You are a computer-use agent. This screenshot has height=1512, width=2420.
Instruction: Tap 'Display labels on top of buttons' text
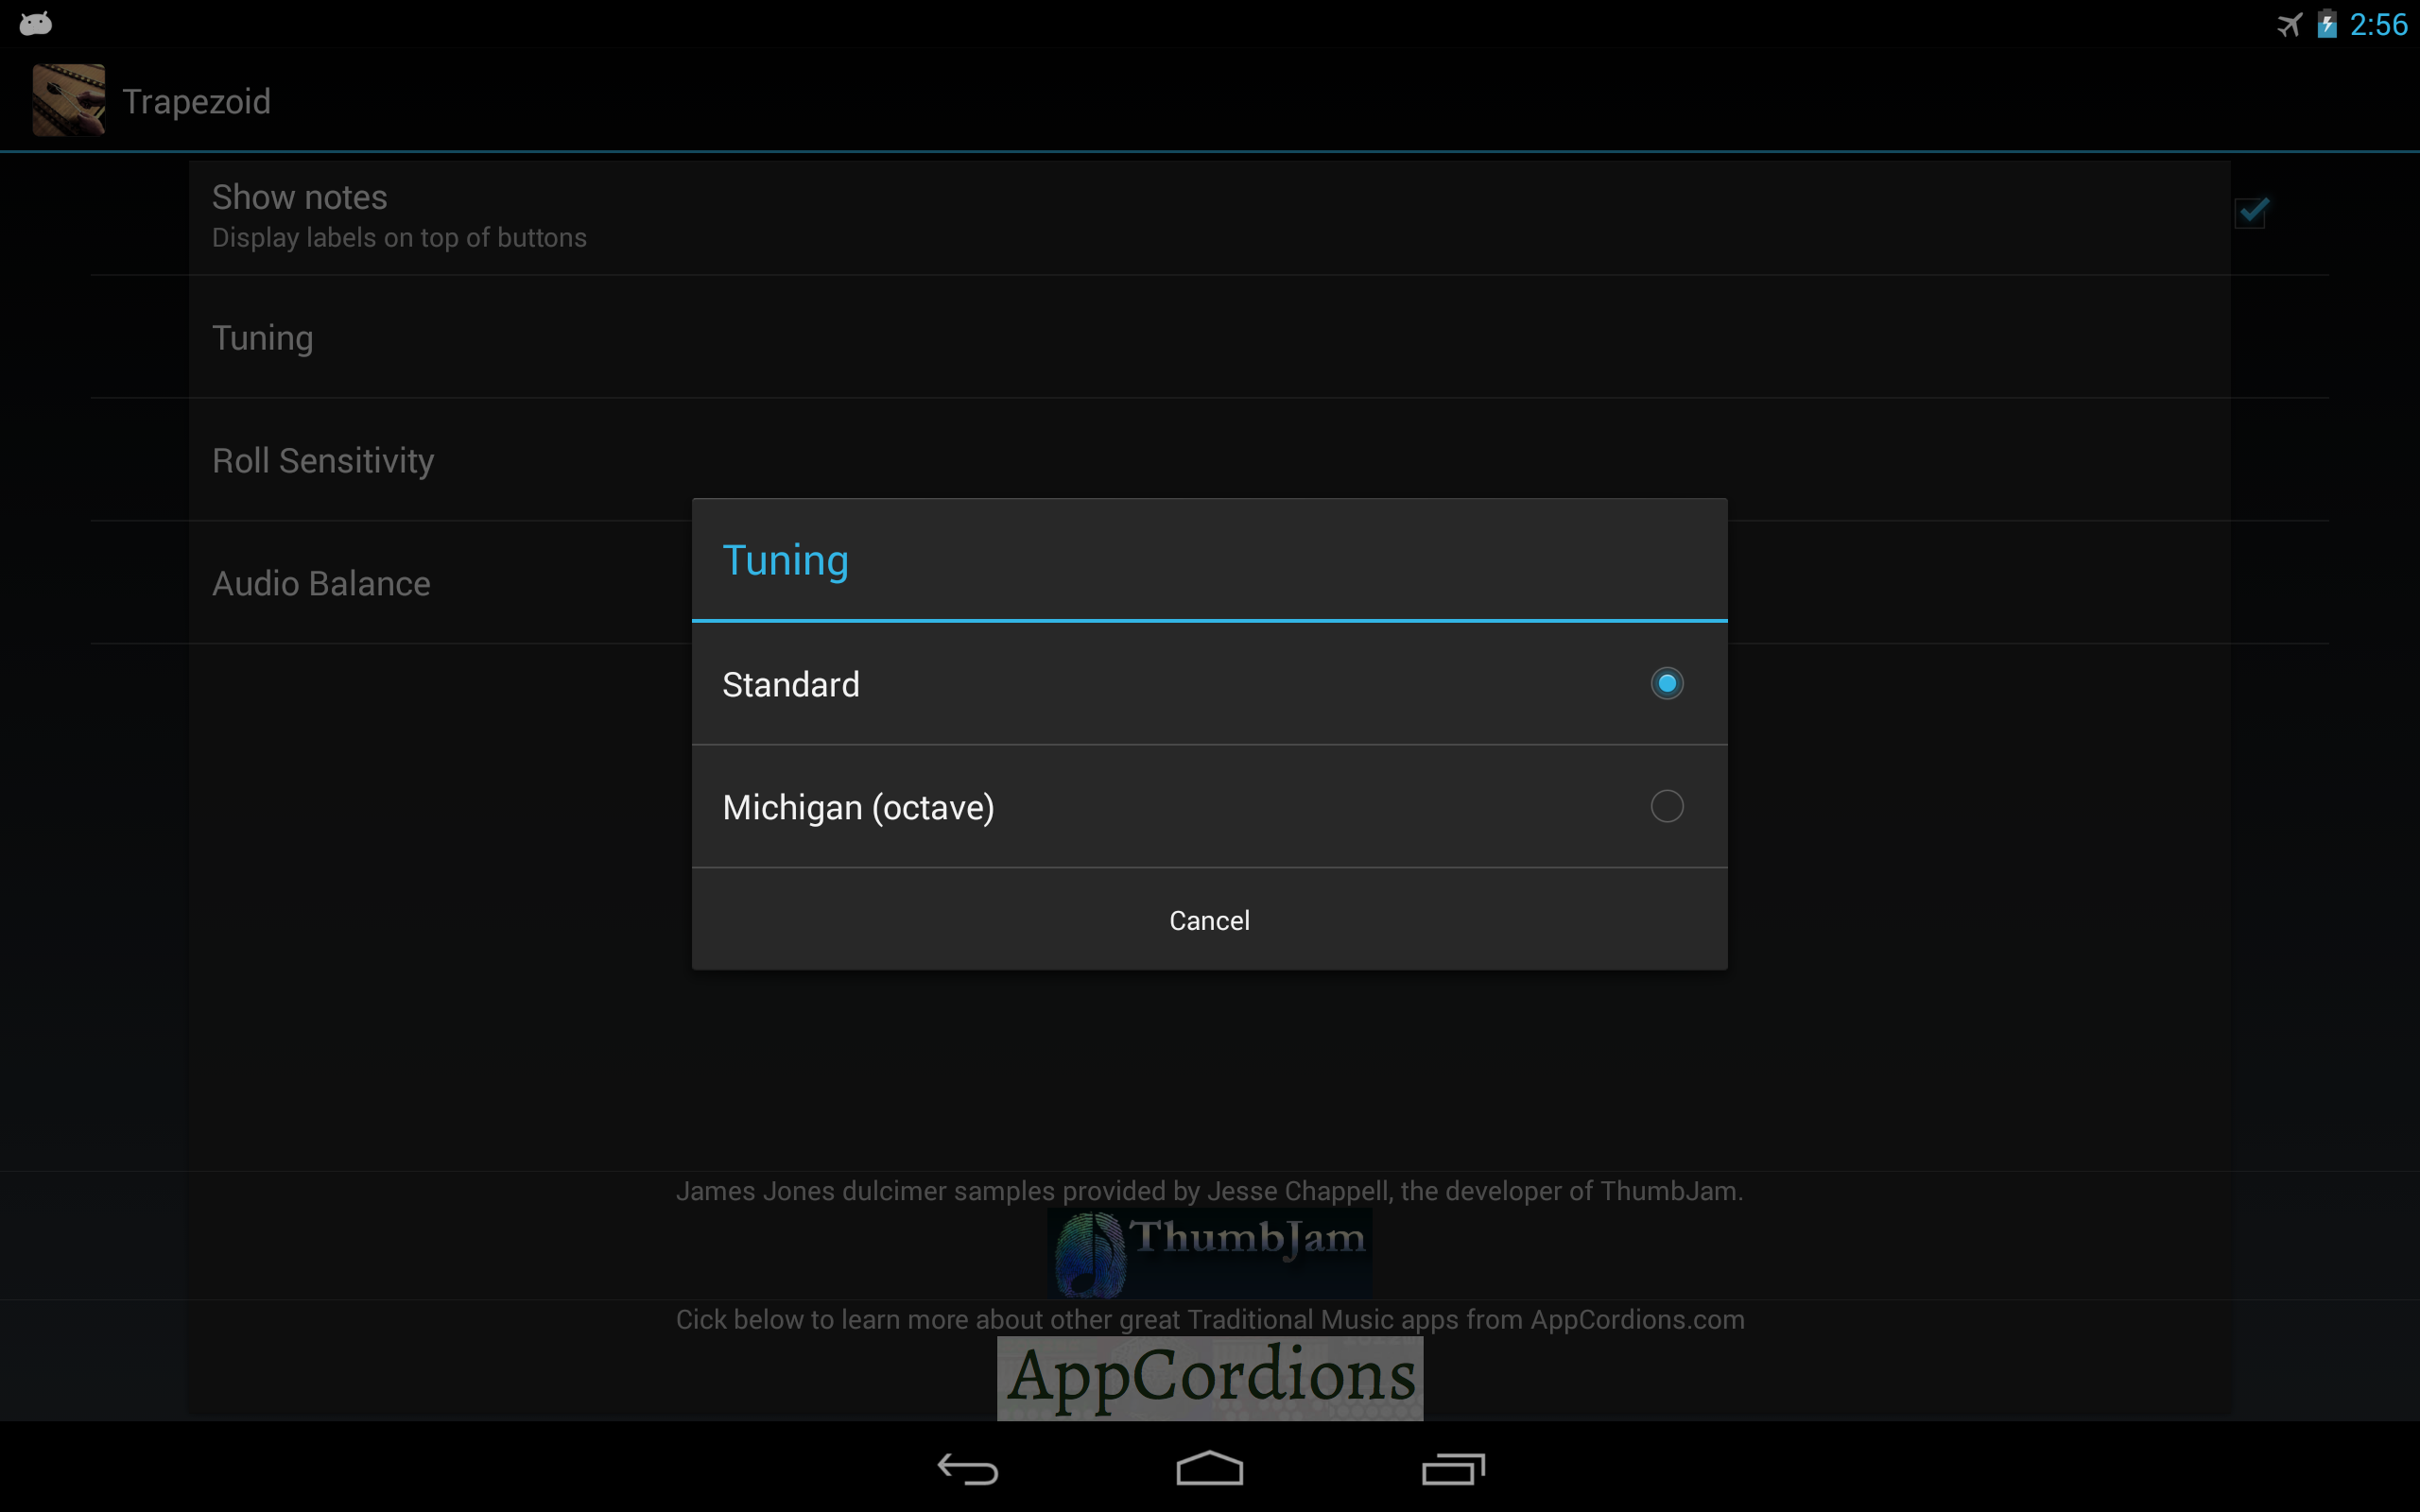399,238
